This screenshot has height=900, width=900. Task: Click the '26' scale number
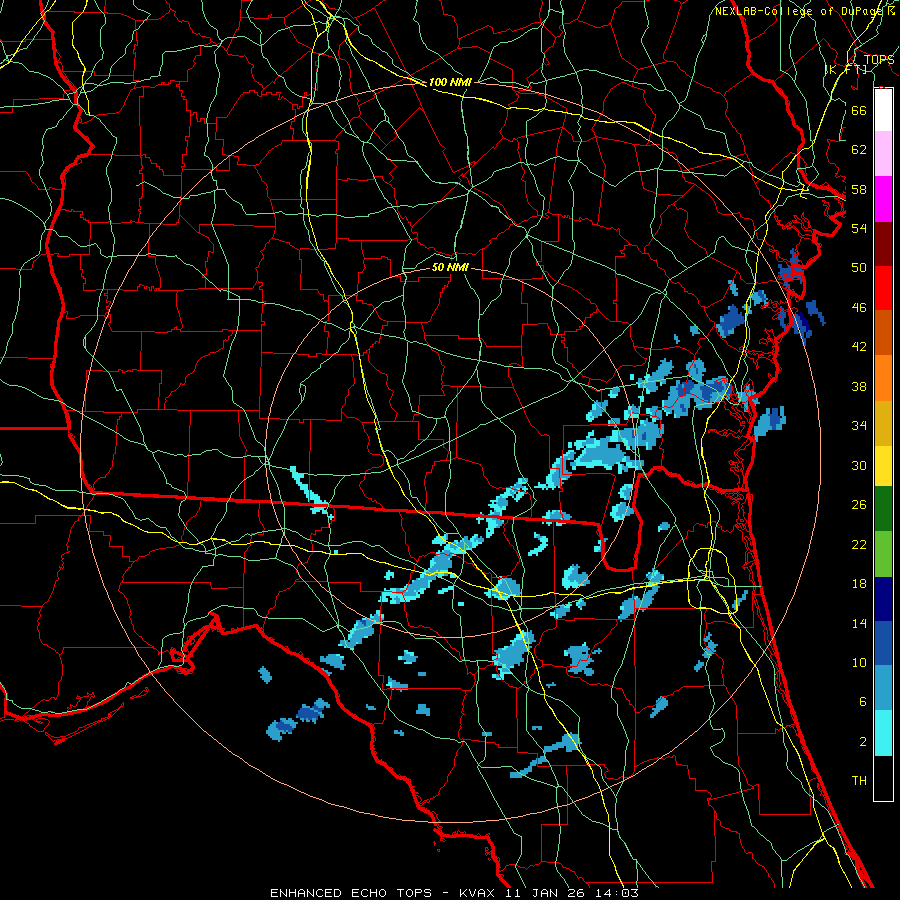tap(859, 505)
